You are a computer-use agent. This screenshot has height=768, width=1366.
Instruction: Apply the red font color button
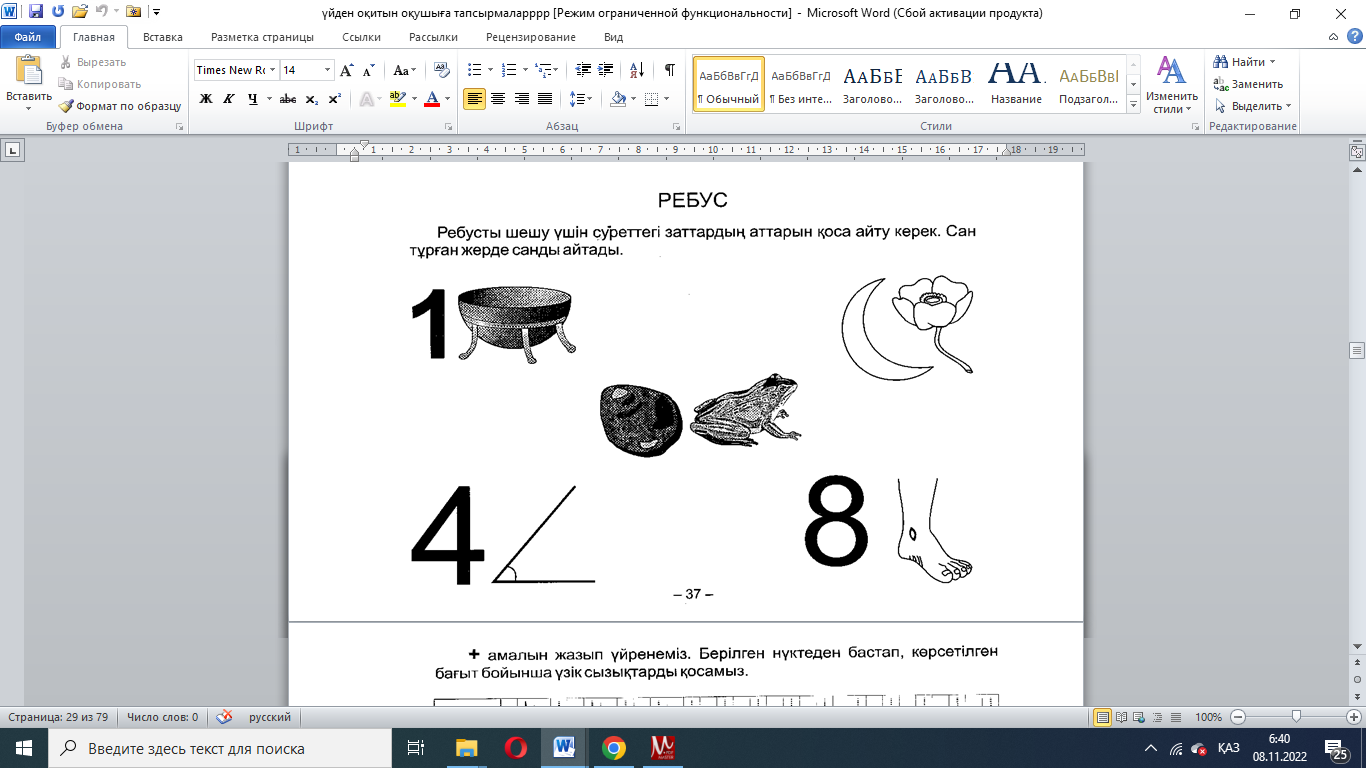click(432, 99)
